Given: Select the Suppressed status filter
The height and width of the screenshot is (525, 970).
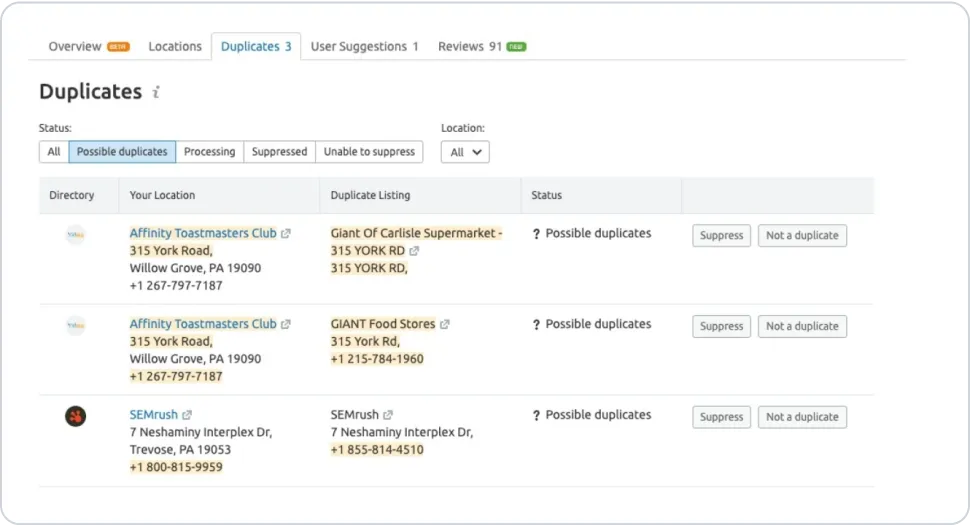Looking at the screenshot, I should (x=280, y=152).
